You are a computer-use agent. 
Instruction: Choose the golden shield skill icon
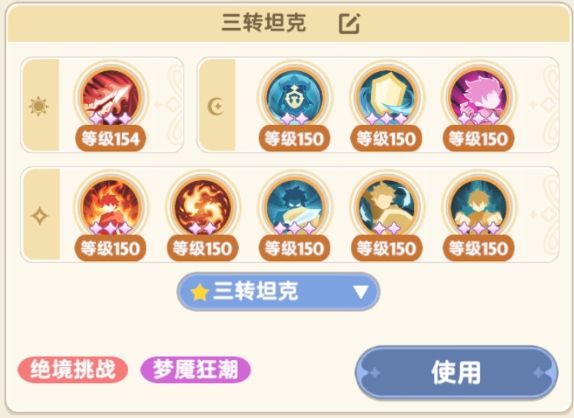(x=387, y=97)
